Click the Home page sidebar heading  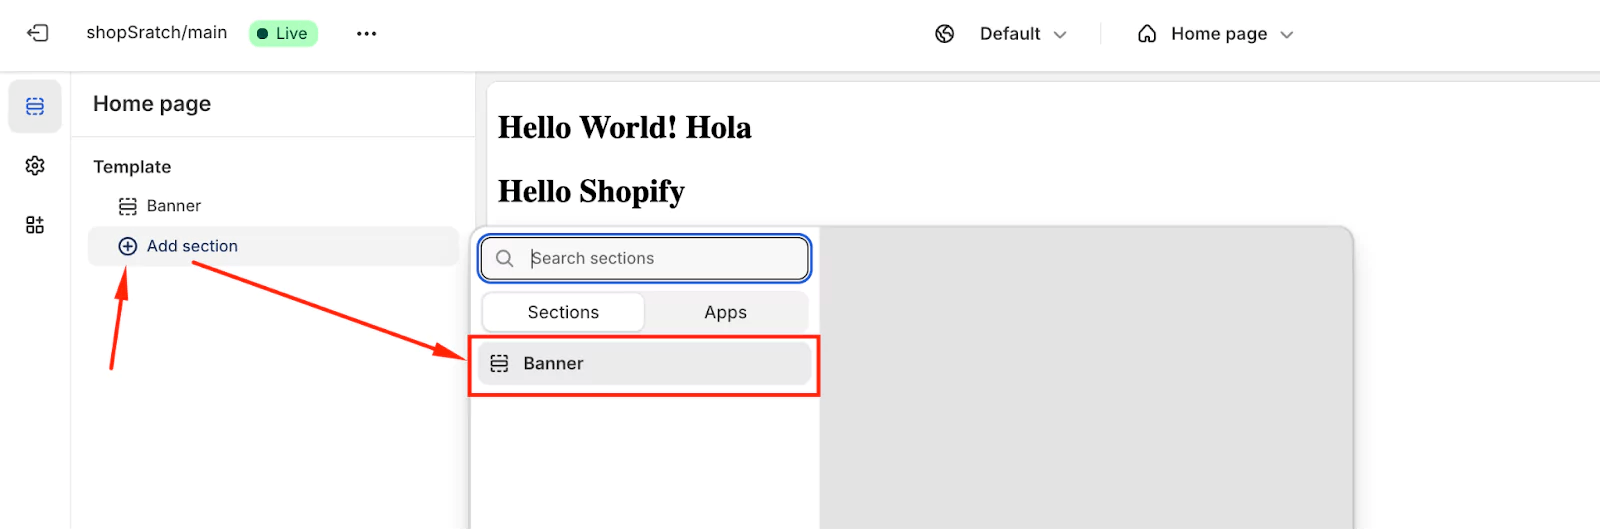(152, 104)
